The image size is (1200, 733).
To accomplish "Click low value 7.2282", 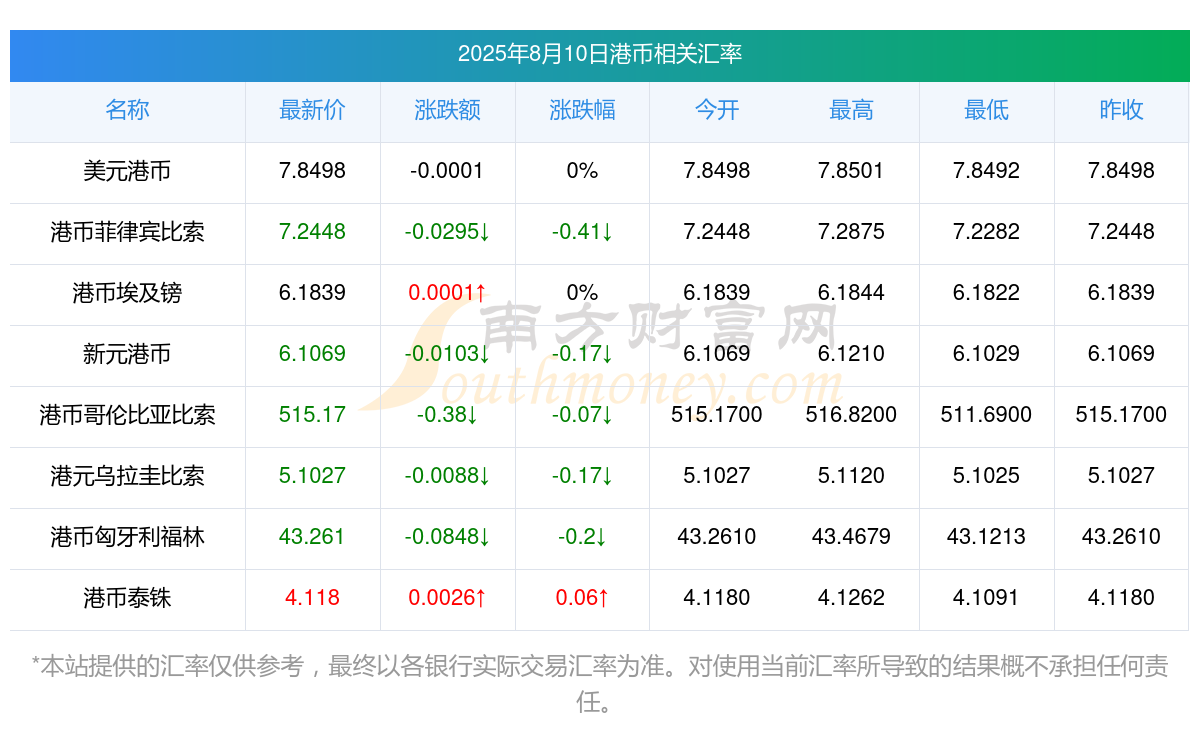I will (986, 232).
